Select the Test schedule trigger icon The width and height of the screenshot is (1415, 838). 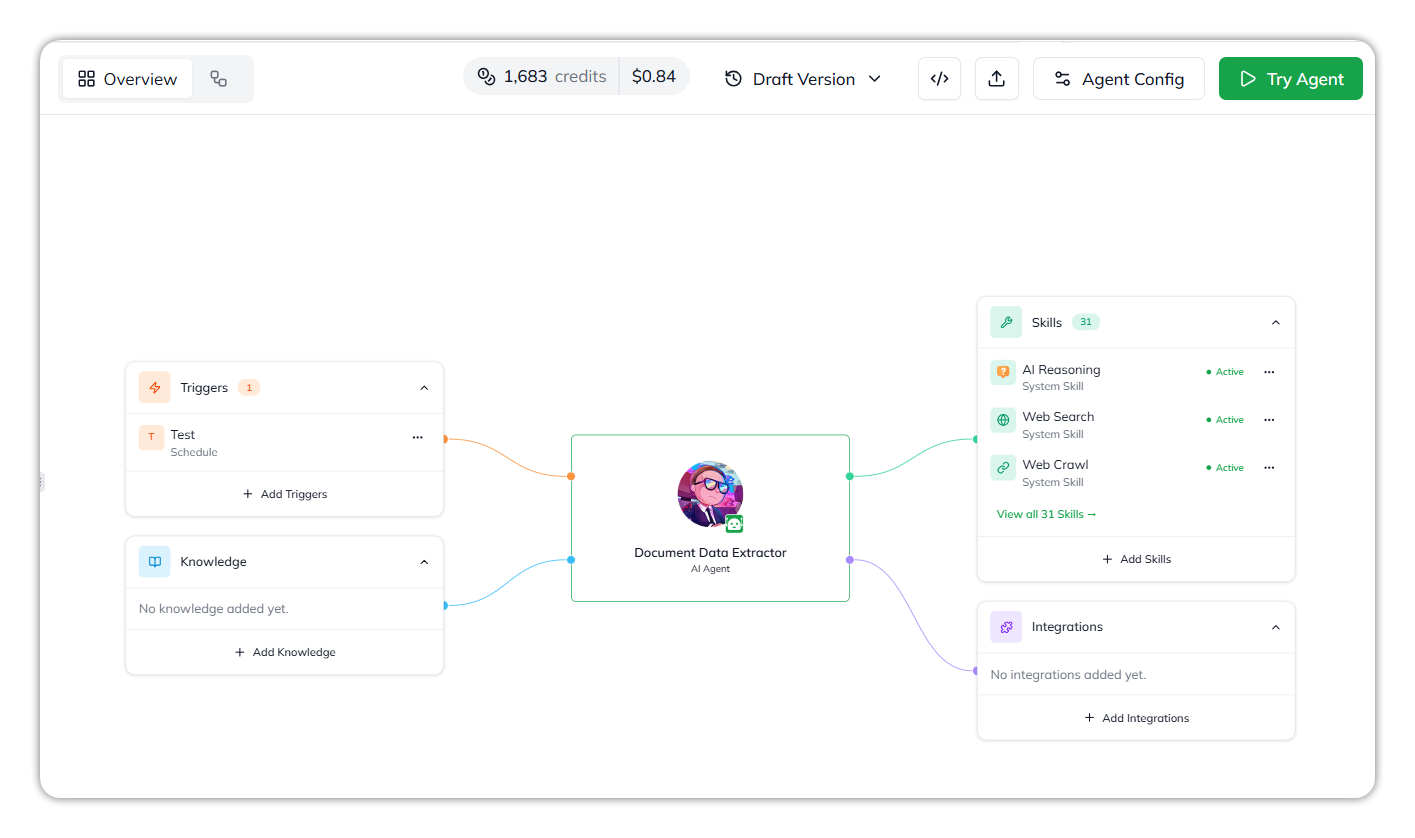151,437
